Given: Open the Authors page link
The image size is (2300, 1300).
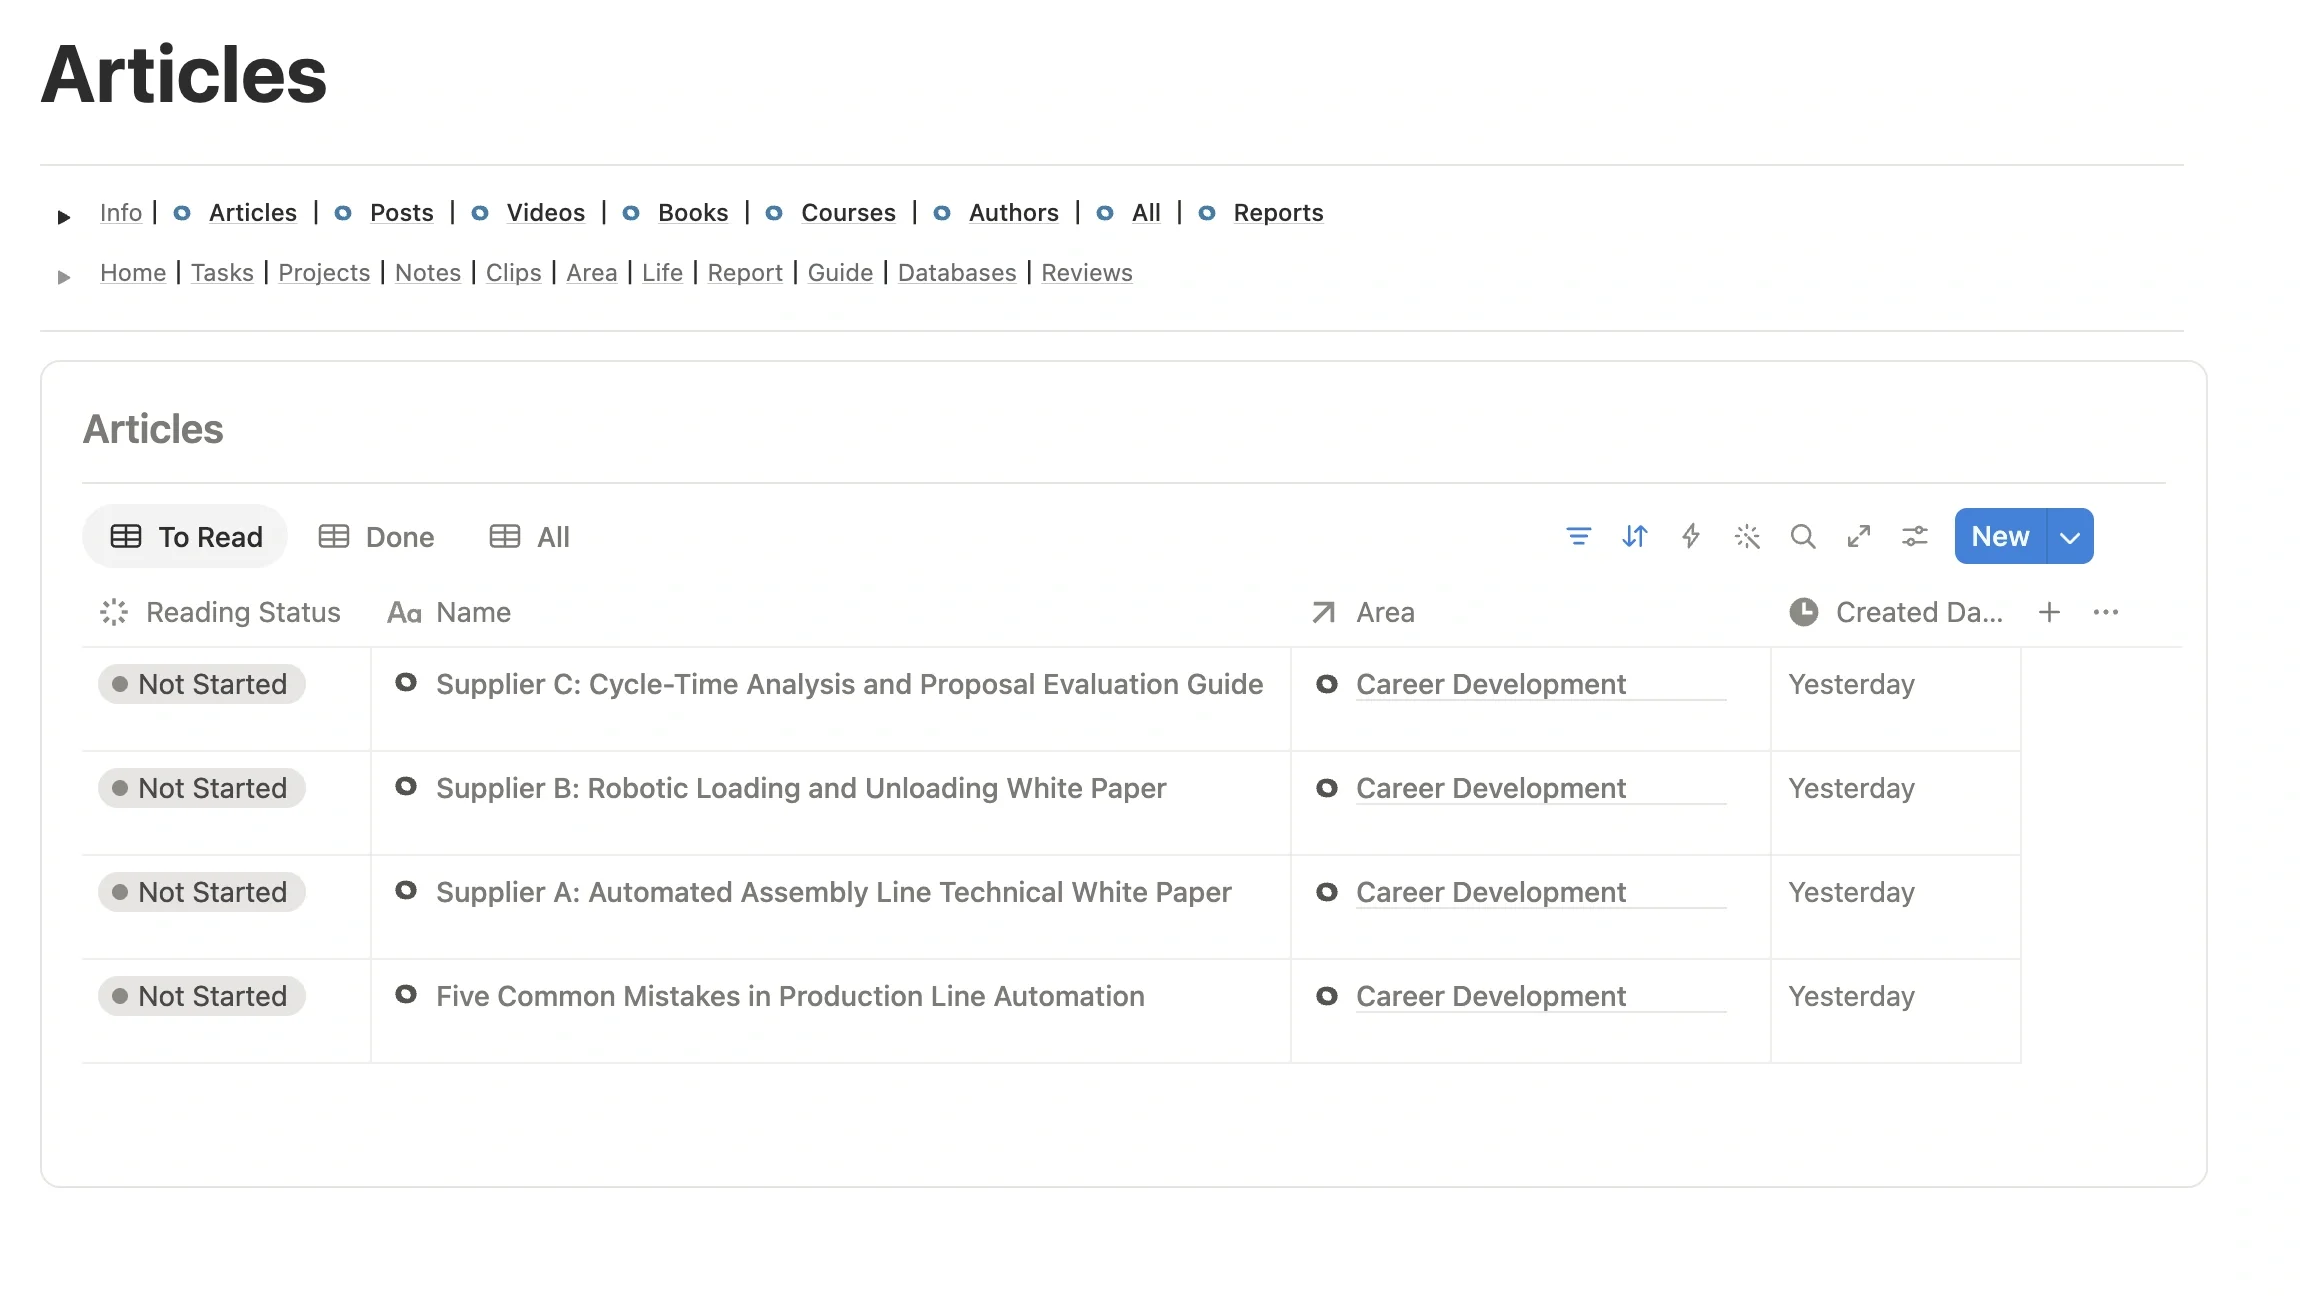Looking at the screenshot, I should click(x=1013, y=213).
